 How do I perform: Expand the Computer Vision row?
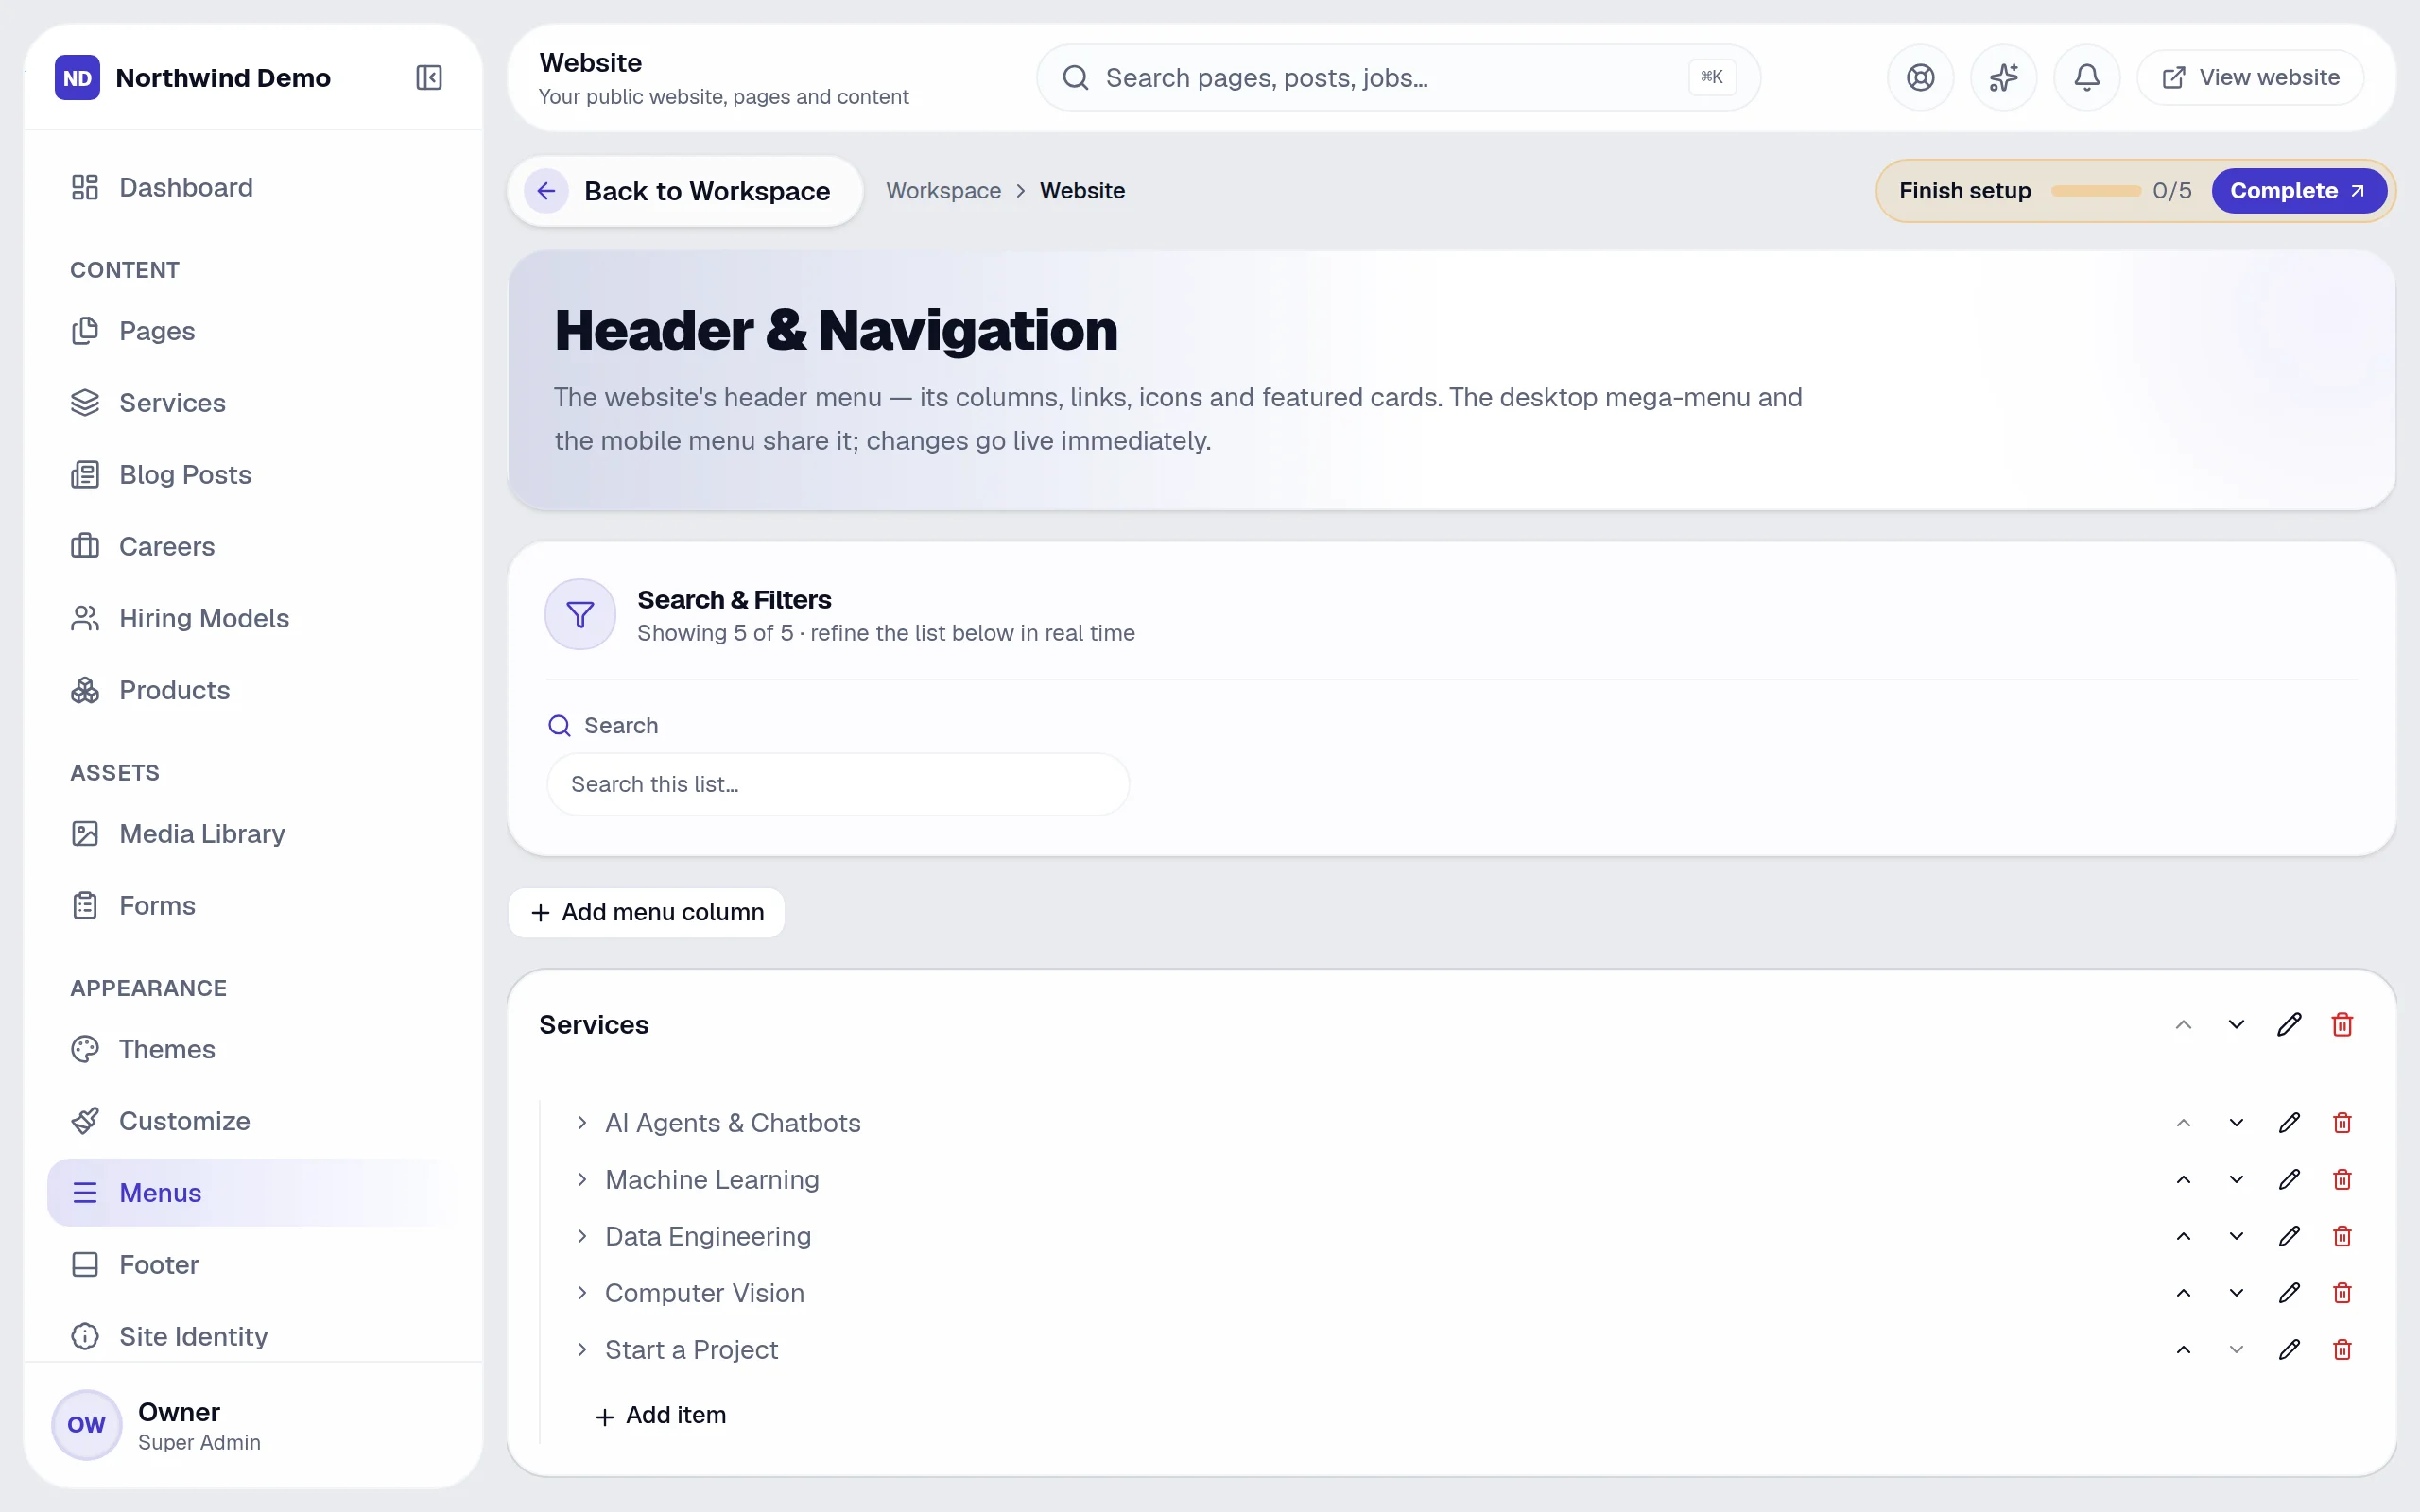pyautogui.click(x=581, y=1293)
